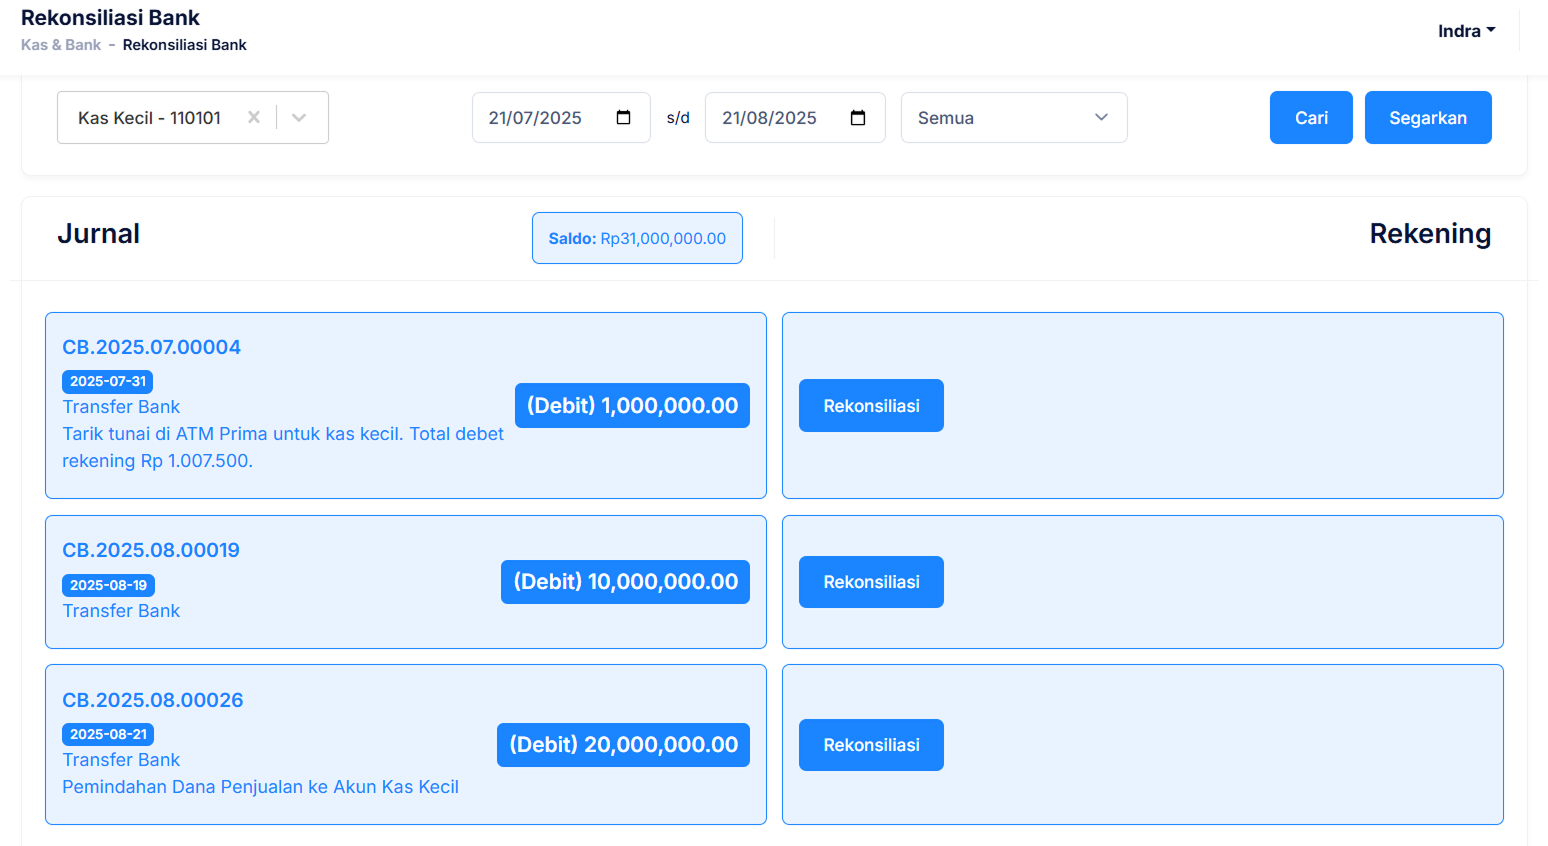
Task: Open the start date calendar picker icon
Action: 623,118
